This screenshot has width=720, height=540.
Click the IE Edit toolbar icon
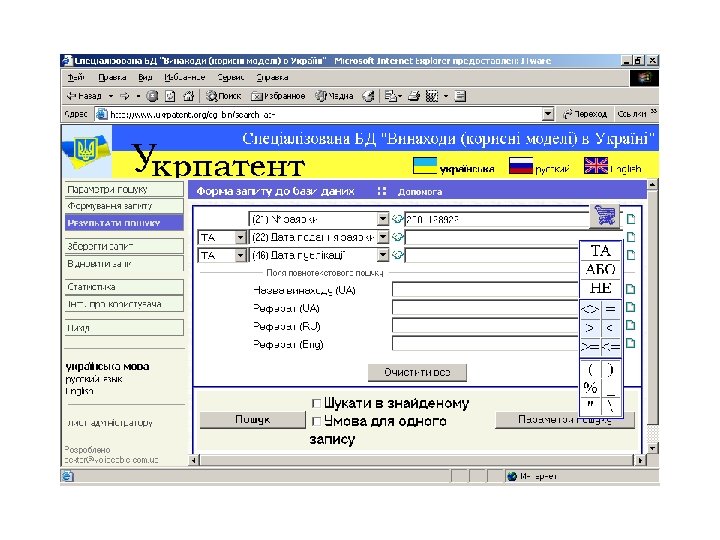coord(432,96)
